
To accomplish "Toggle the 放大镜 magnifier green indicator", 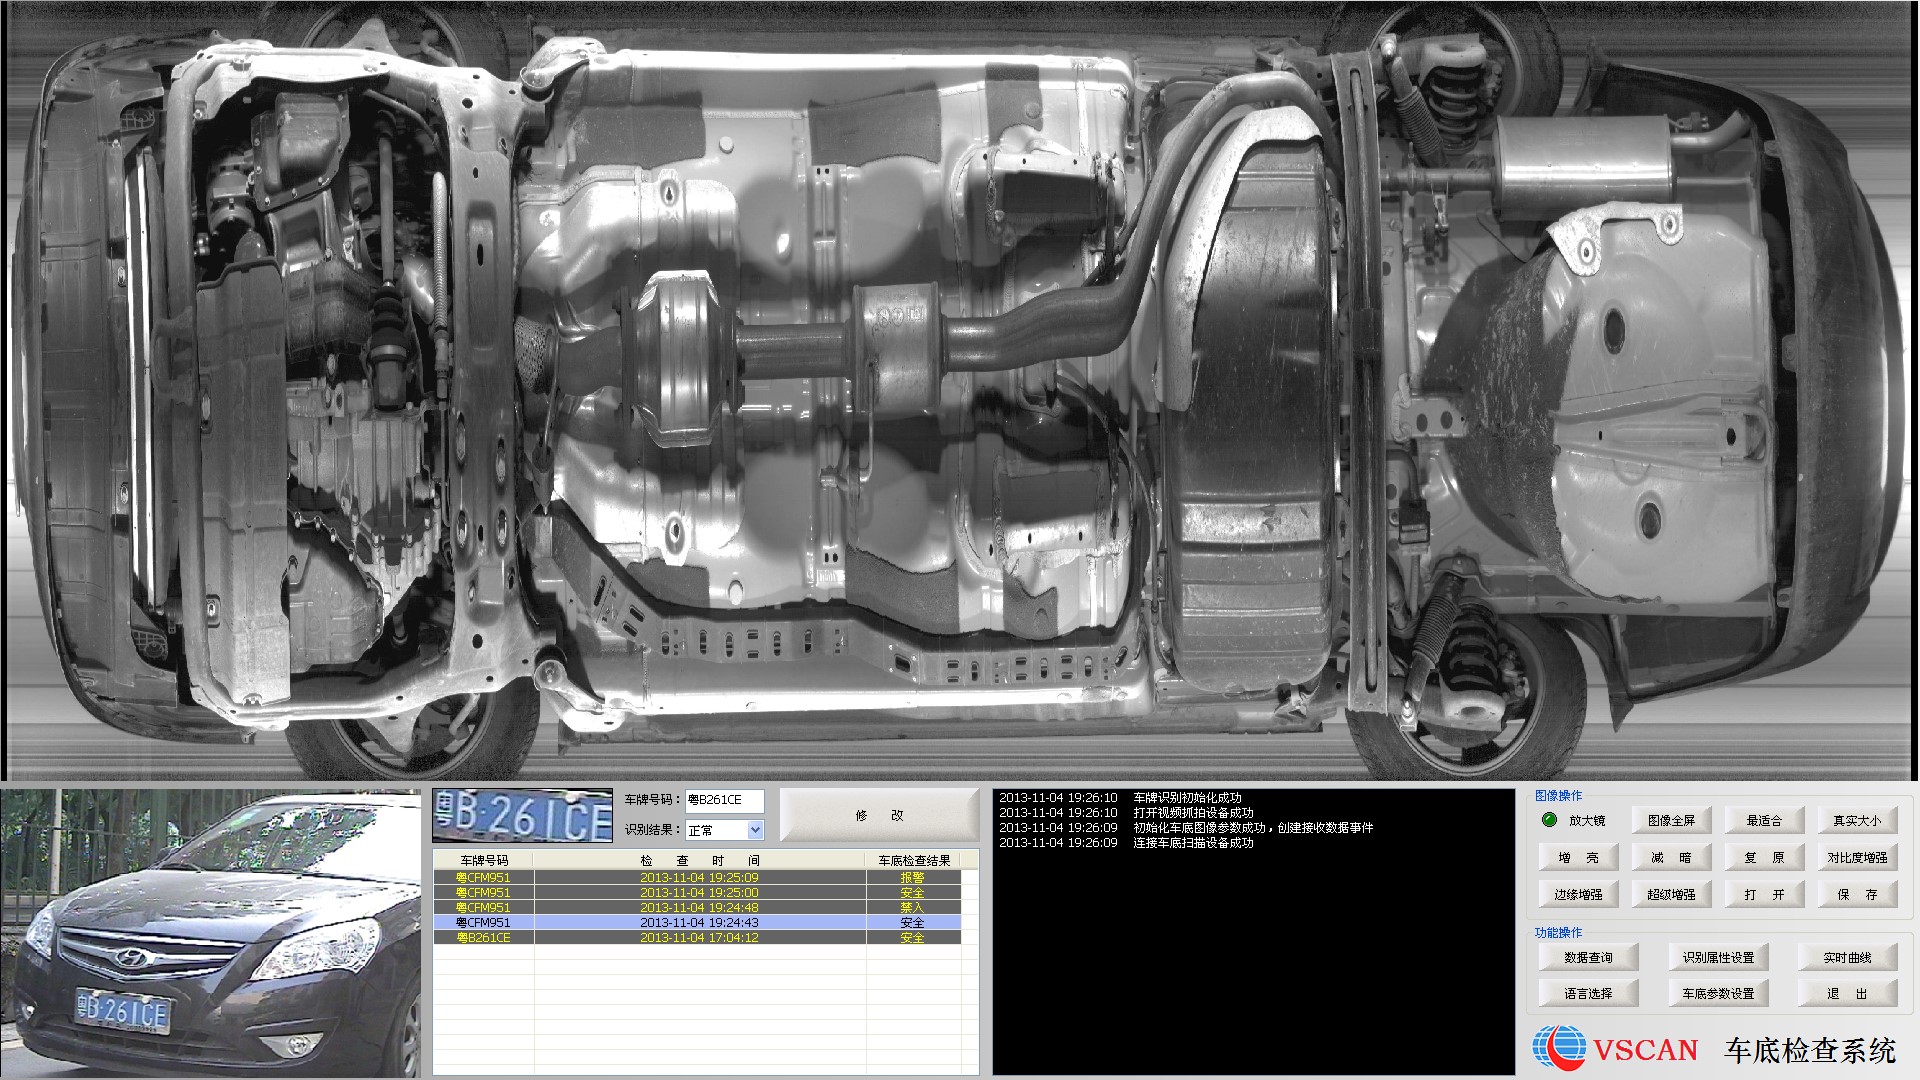I will [1550, 820].
